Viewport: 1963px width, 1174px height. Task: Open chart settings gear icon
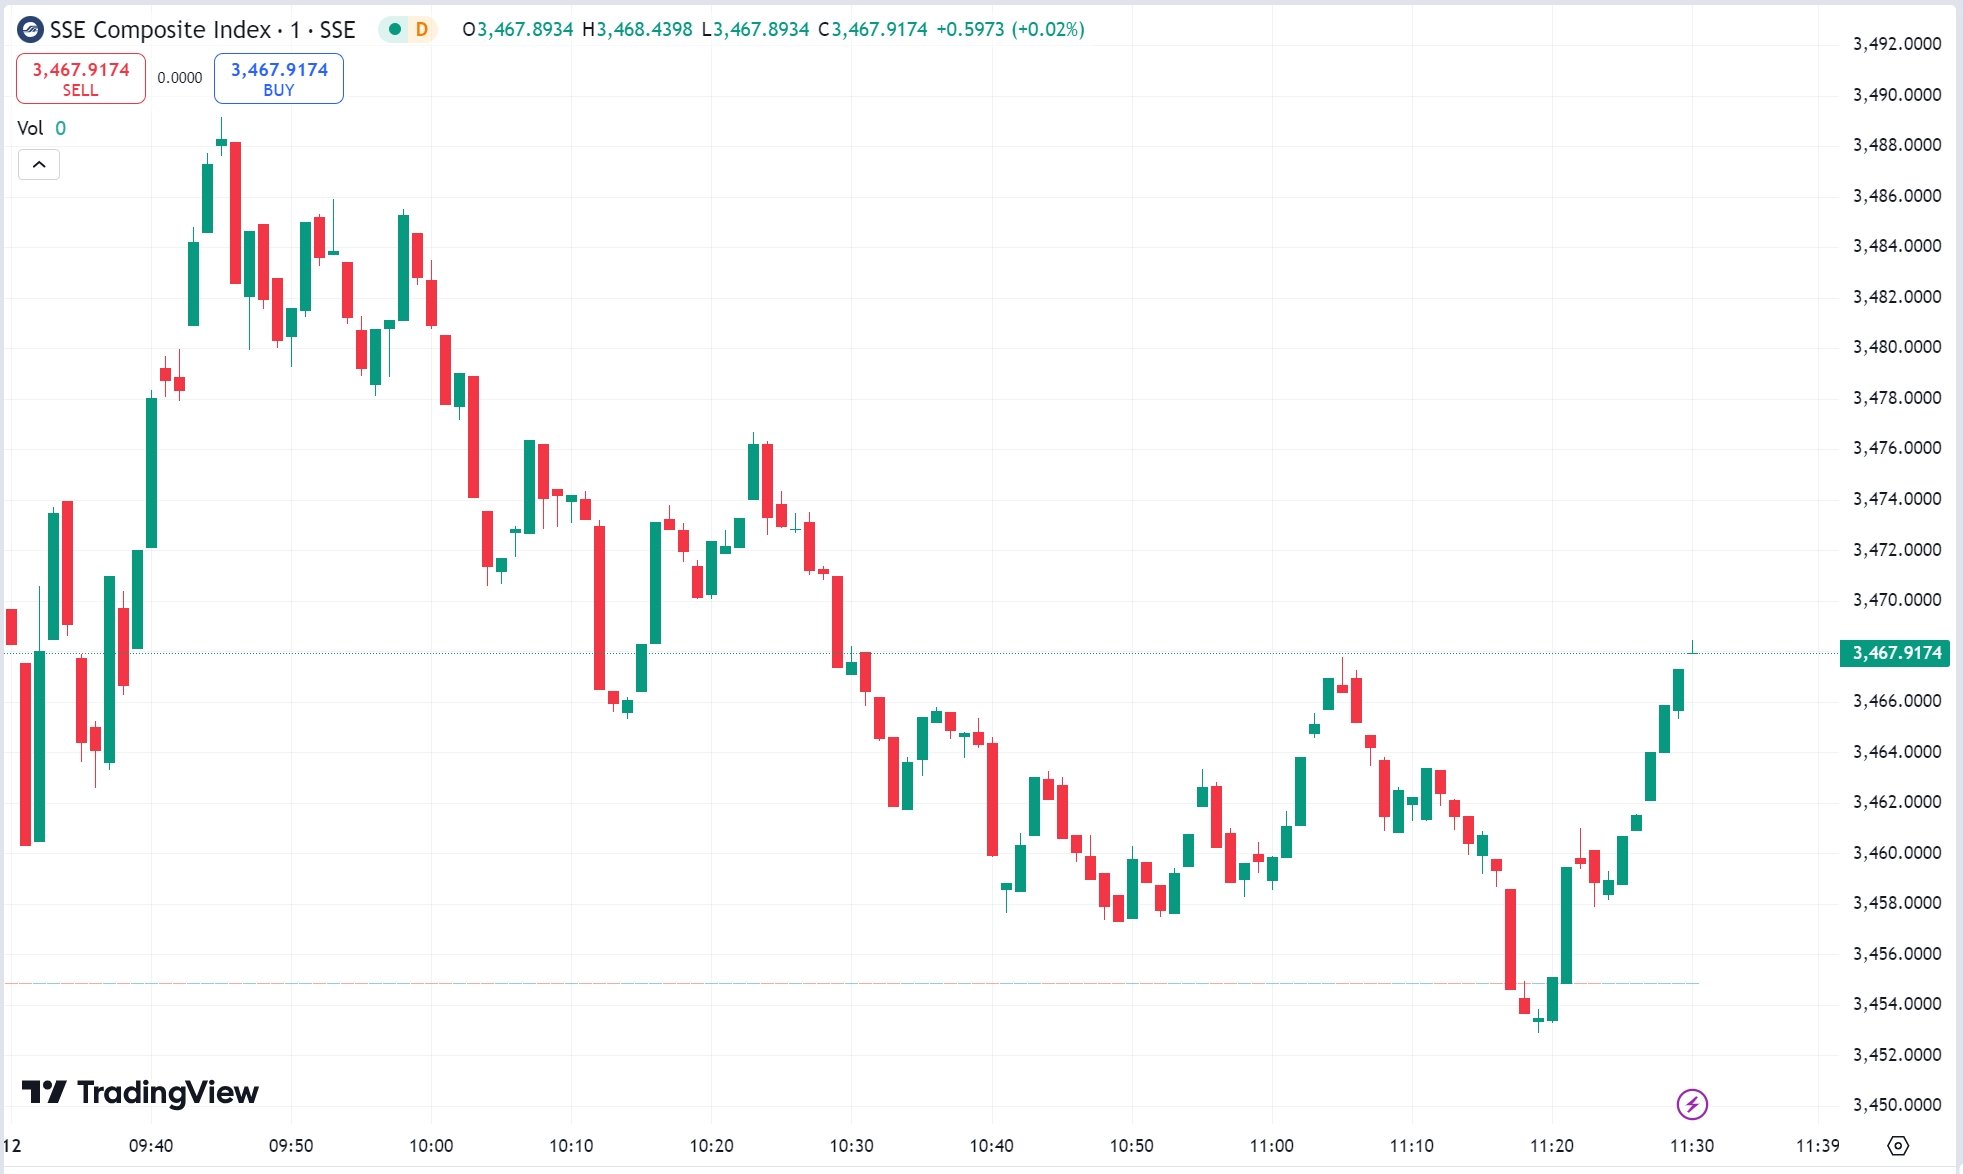coord(1898,1146)
